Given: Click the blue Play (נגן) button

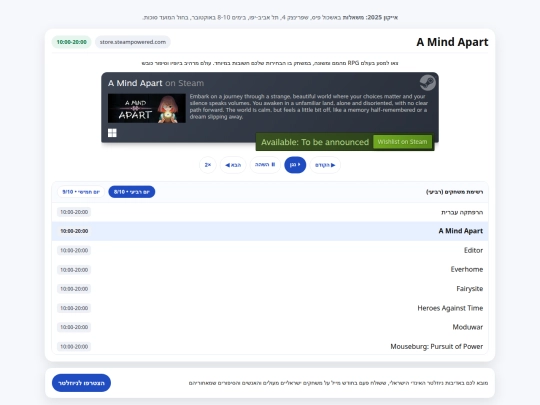Looking at the screenshot, I should click(295, 165).
